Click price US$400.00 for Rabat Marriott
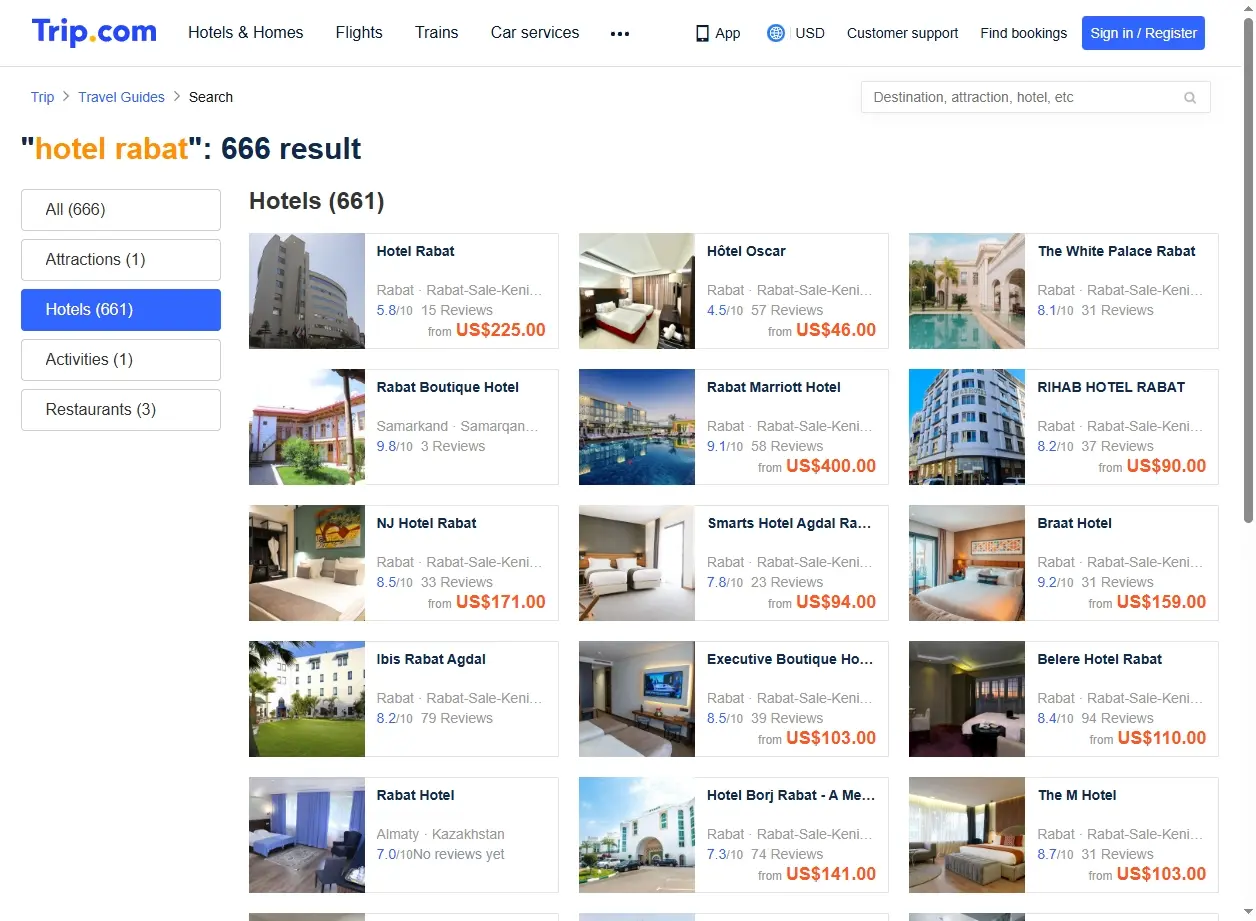Viewport: 1256px width, 921px height. point(831,466)
